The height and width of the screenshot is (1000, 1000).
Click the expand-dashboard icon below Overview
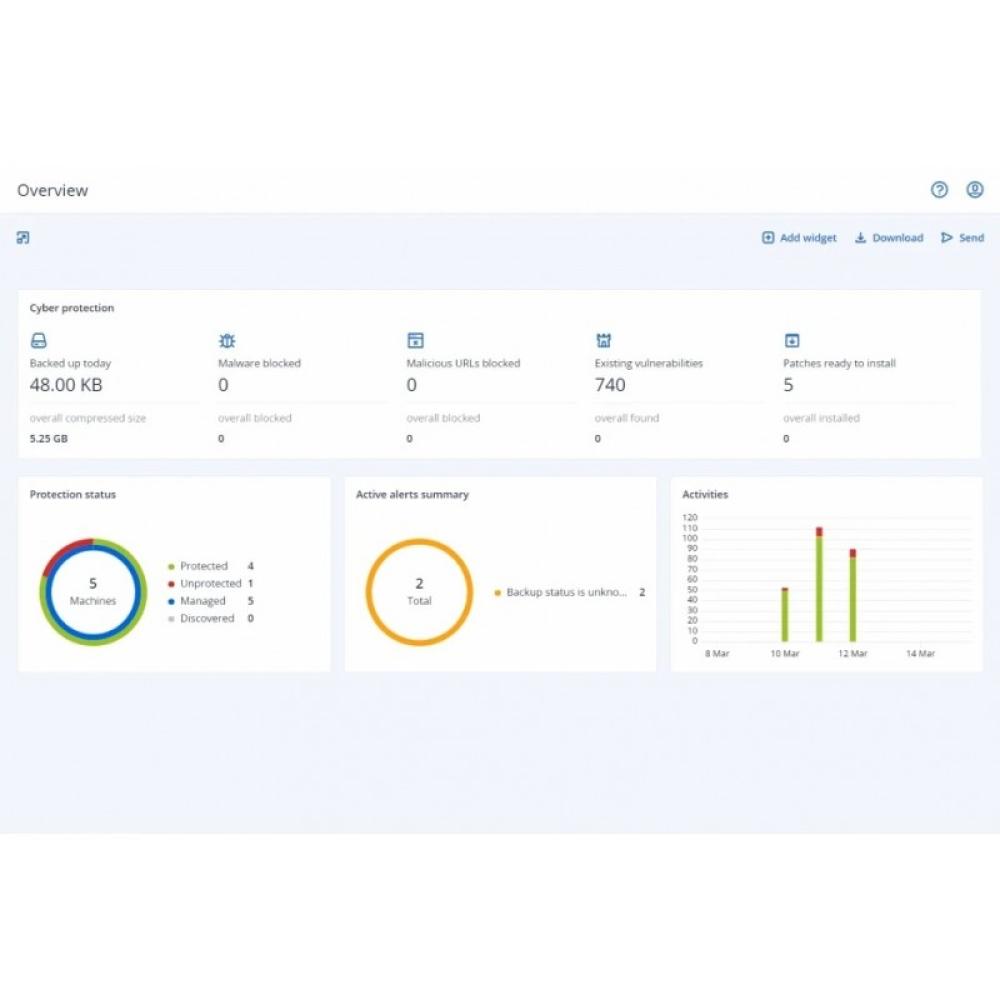point(22,237)
